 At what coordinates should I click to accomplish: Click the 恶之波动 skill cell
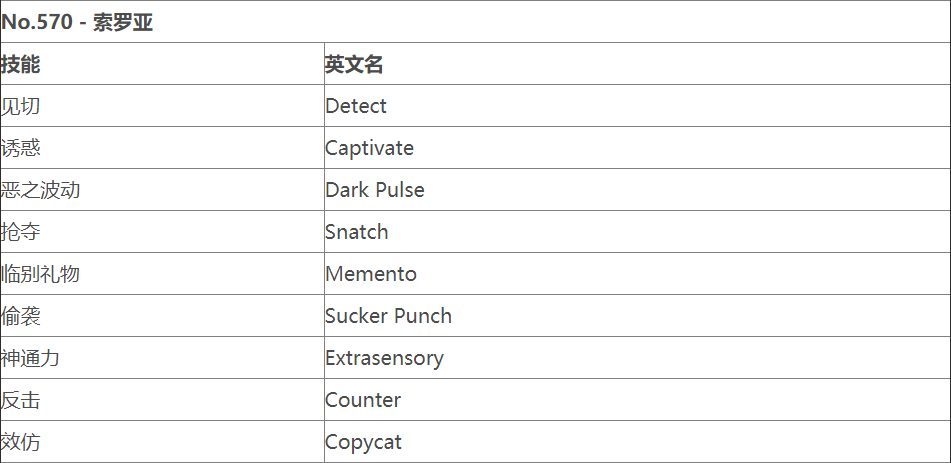point(40,190)
